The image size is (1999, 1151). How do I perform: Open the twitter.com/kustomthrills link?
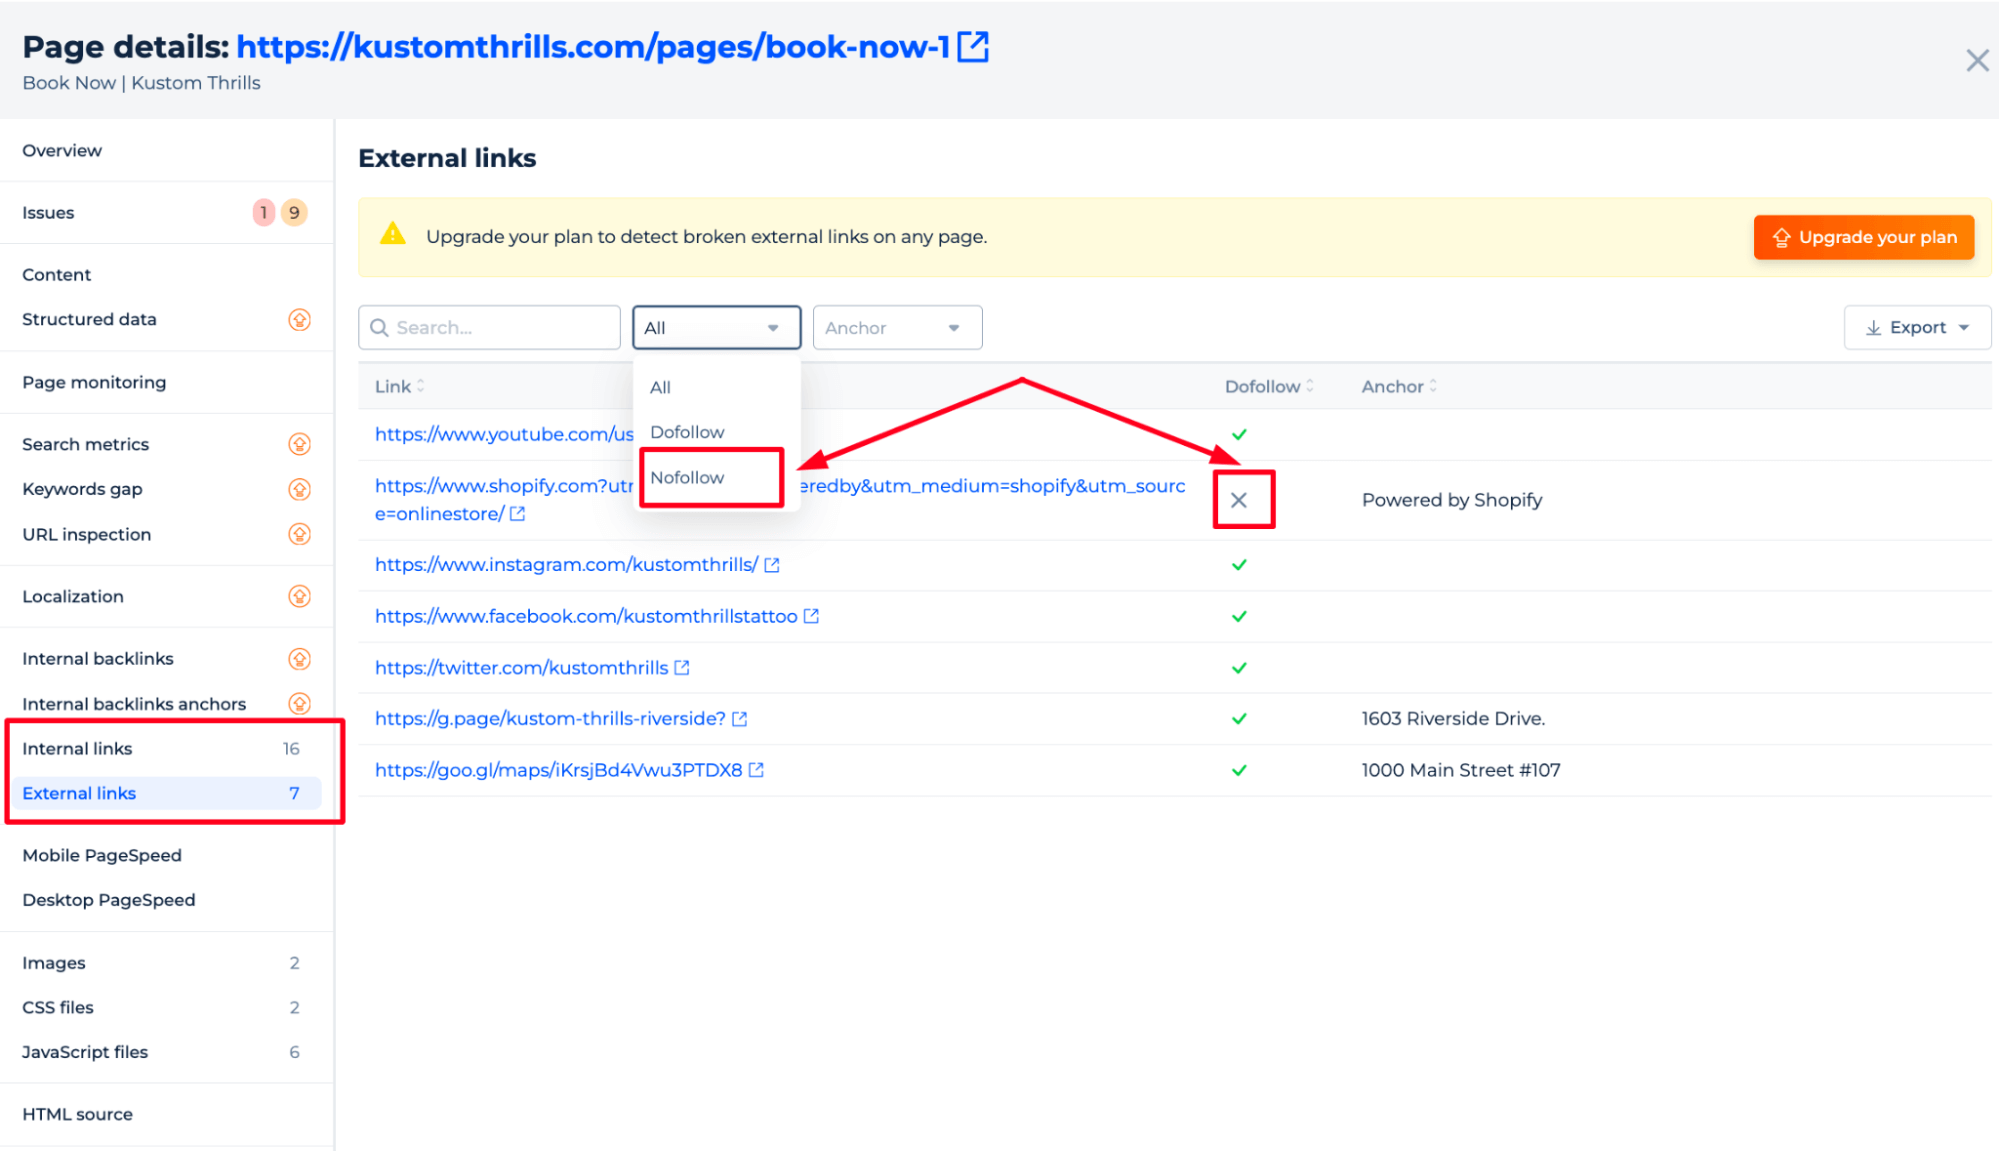(521, 668)
